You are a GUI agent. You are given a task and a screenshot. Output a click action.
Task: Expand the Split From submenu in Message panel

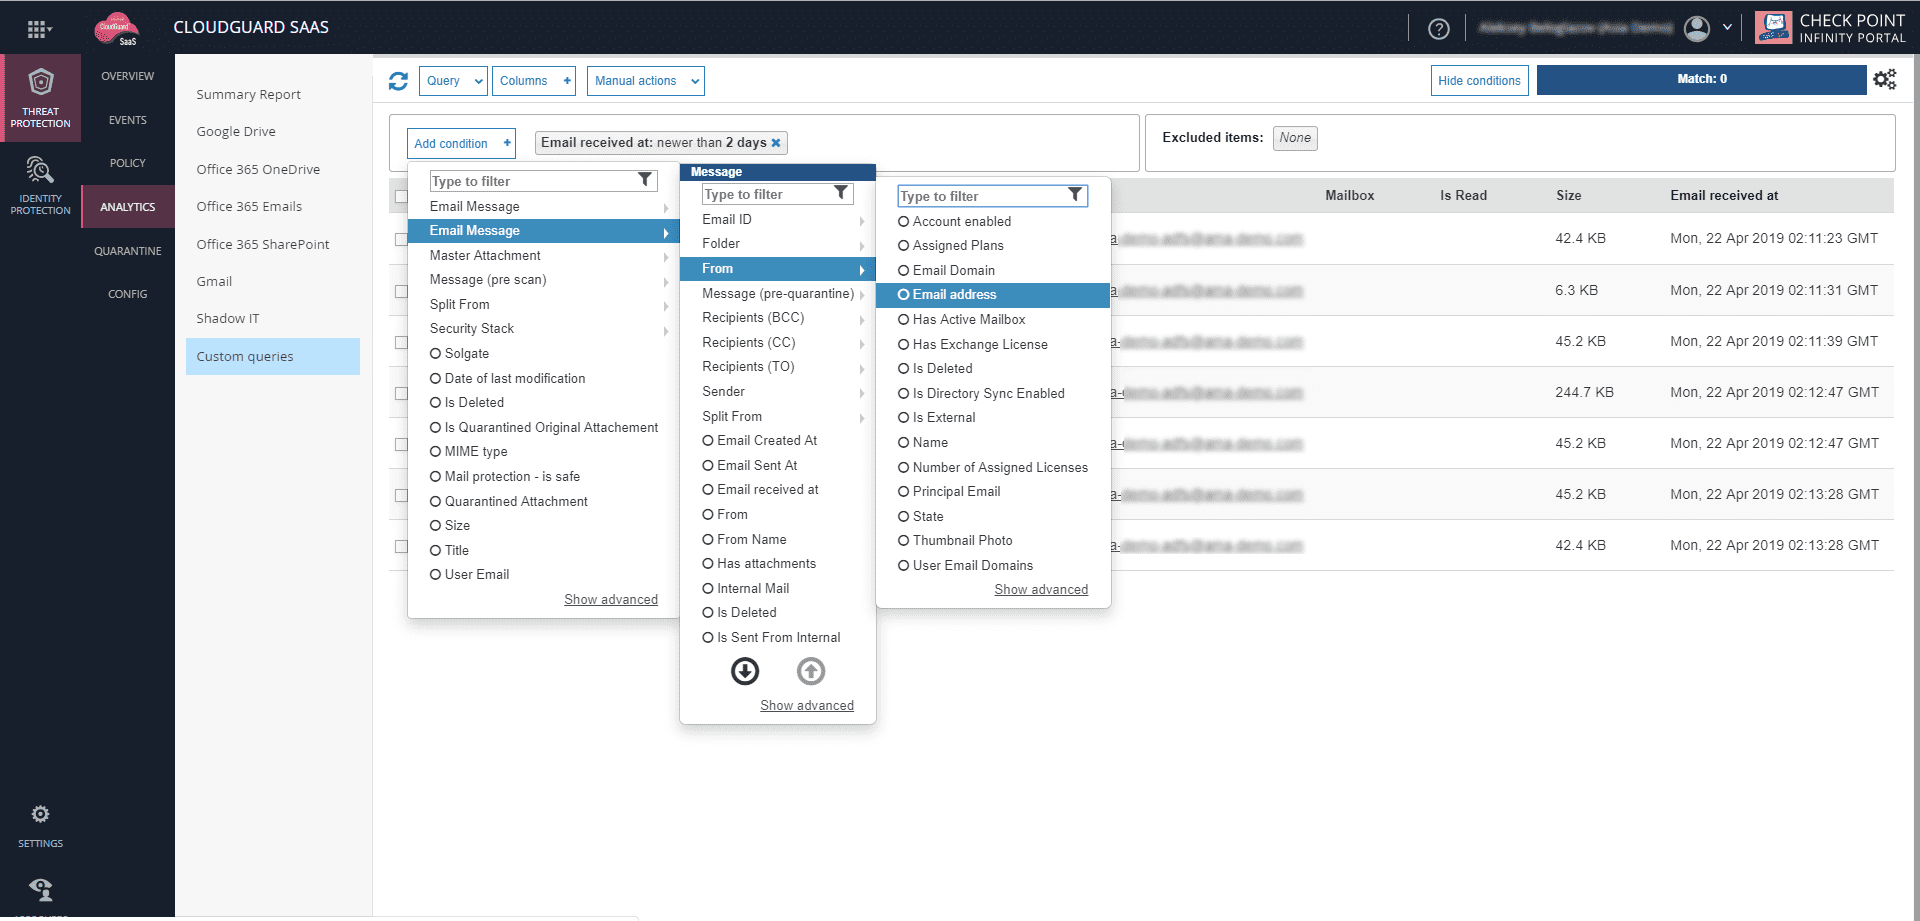(778, 417)
